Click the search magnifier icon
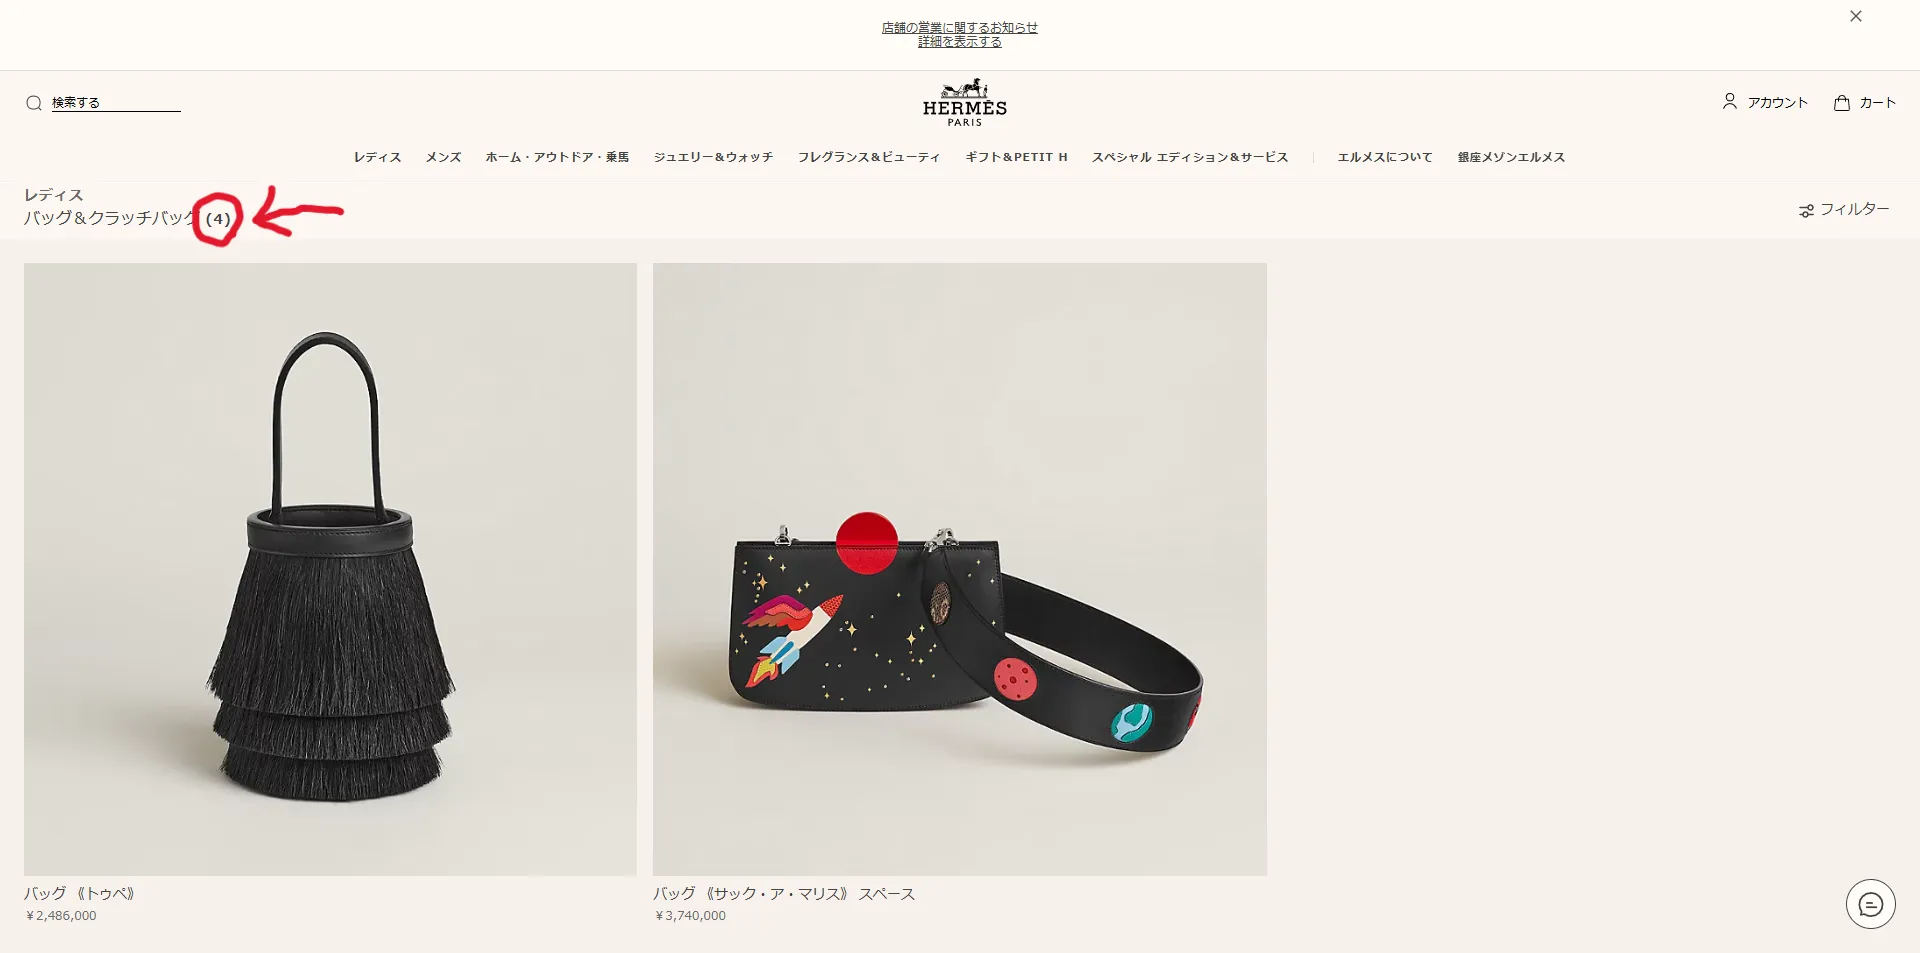This screenshot has height=953, width=1920. click(x=34, y=103)
